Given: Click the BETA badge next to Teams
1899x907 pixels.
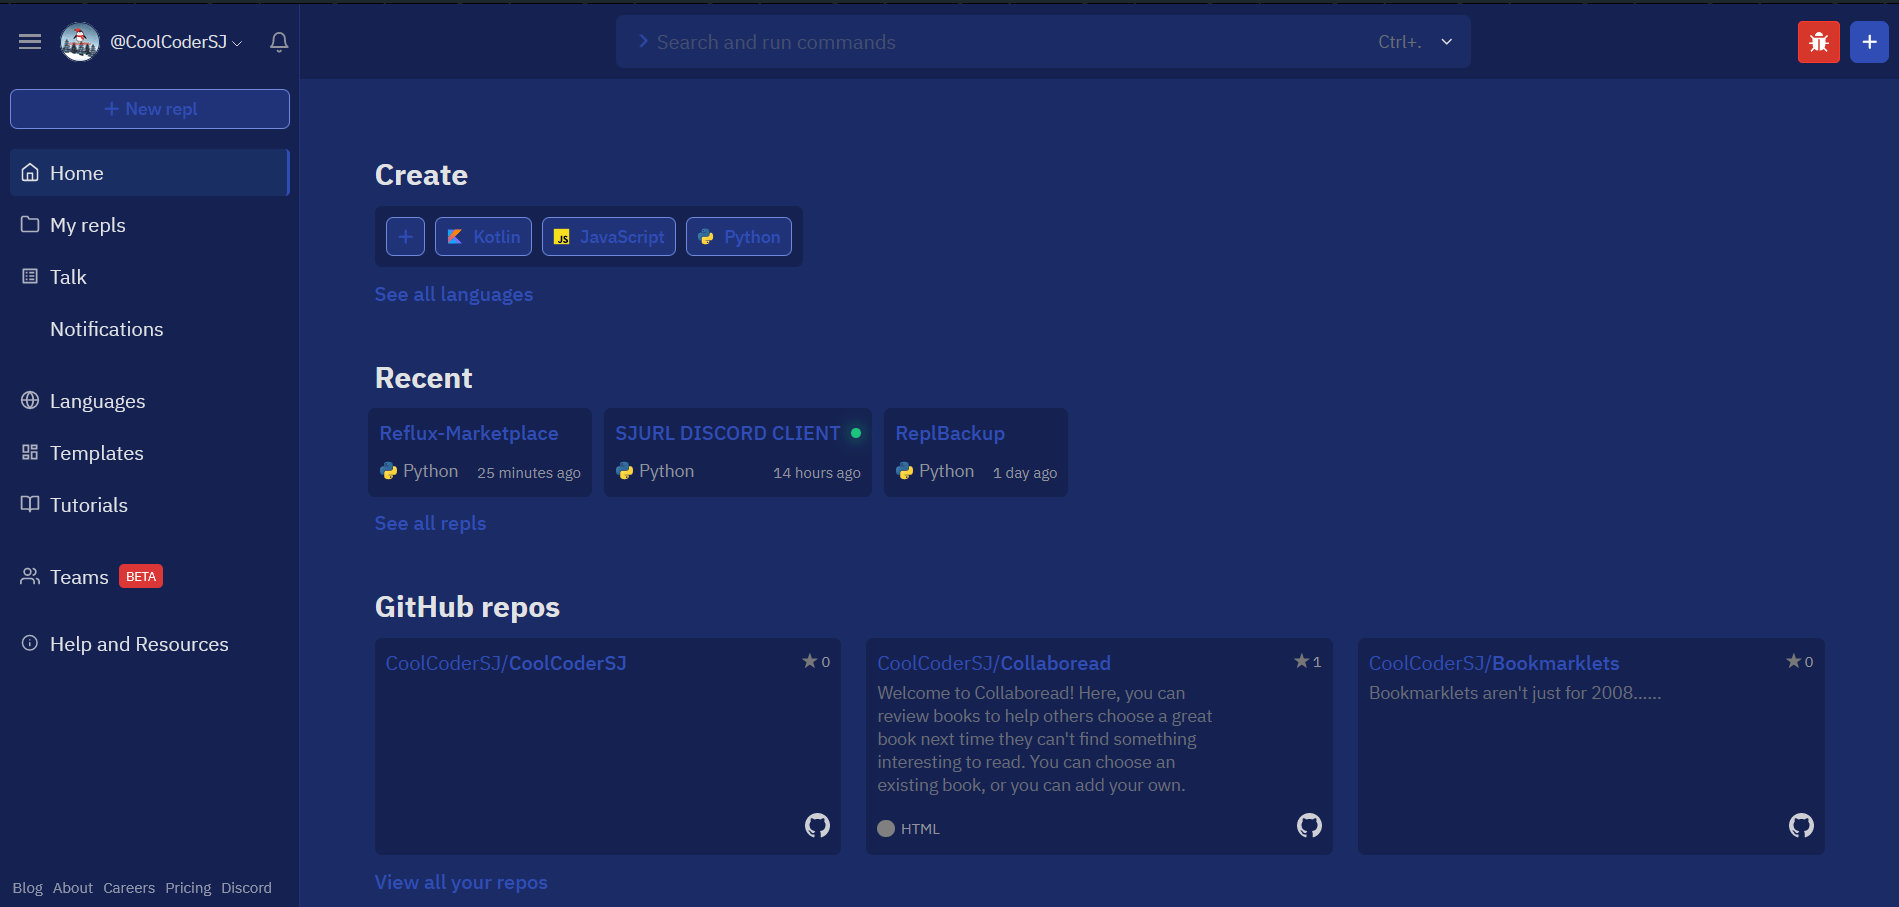Looking at the screenshot, I should 141,576.
